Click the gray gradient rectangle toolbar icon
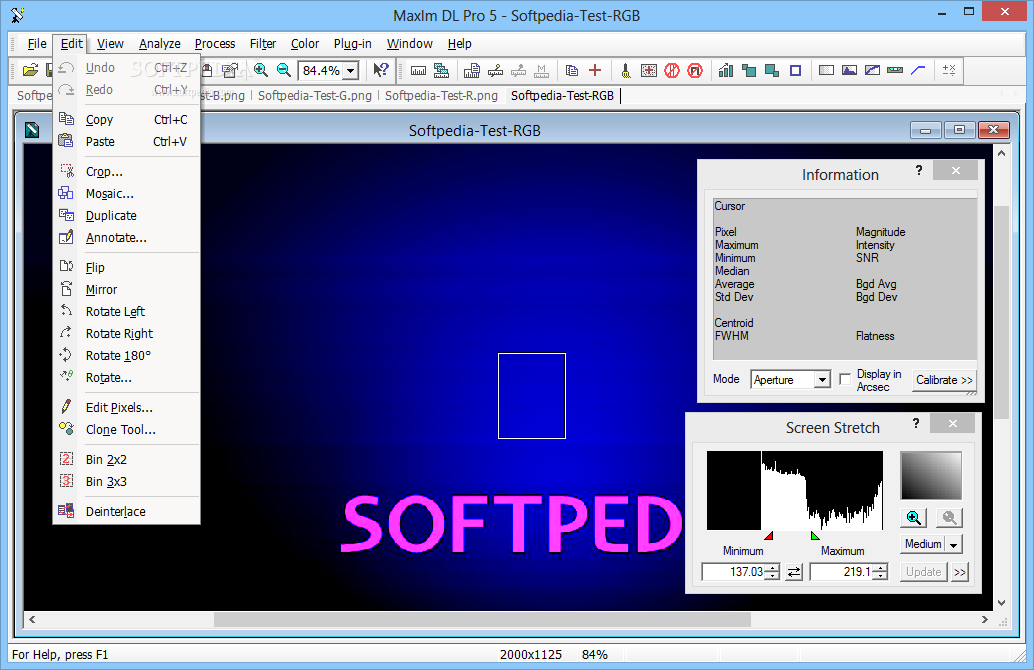 coord(826,70)
